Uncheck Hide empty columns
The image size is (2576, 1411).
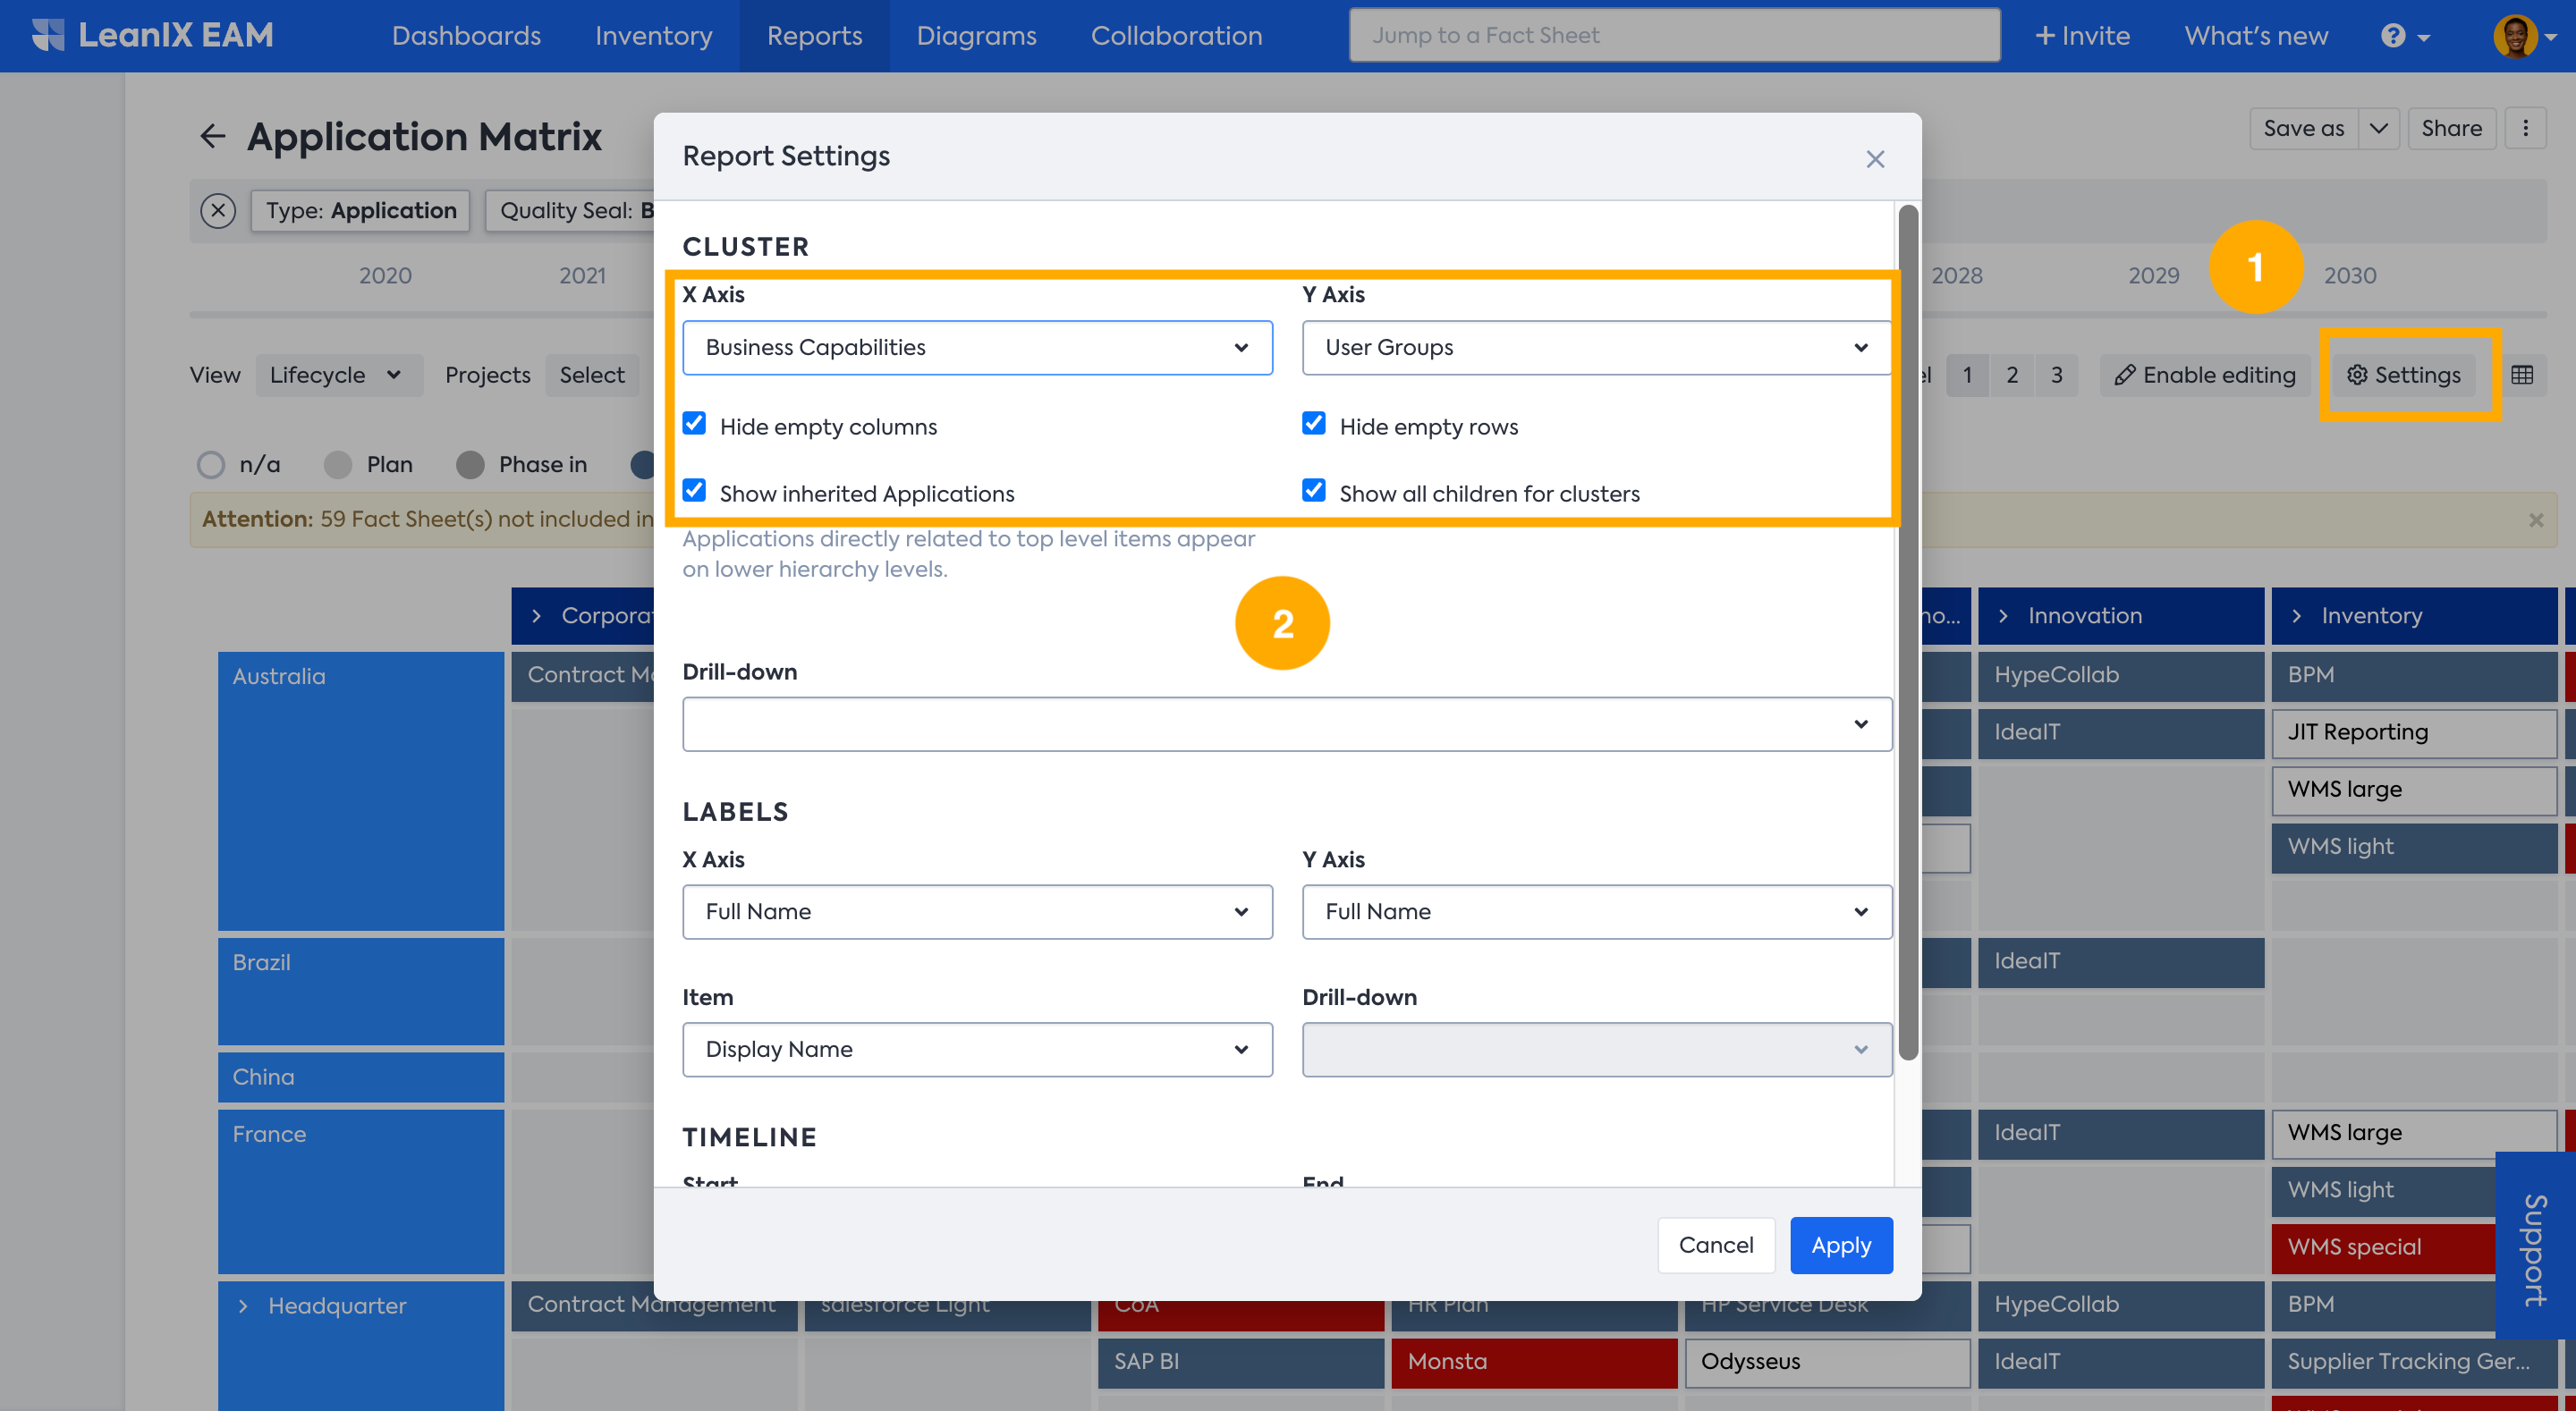(694, 424)
